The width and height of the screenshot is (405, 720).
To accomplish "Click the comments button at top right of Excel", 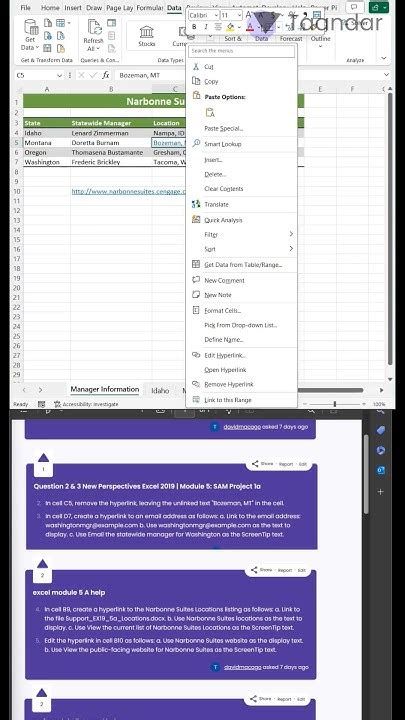I will coord(354,7).
